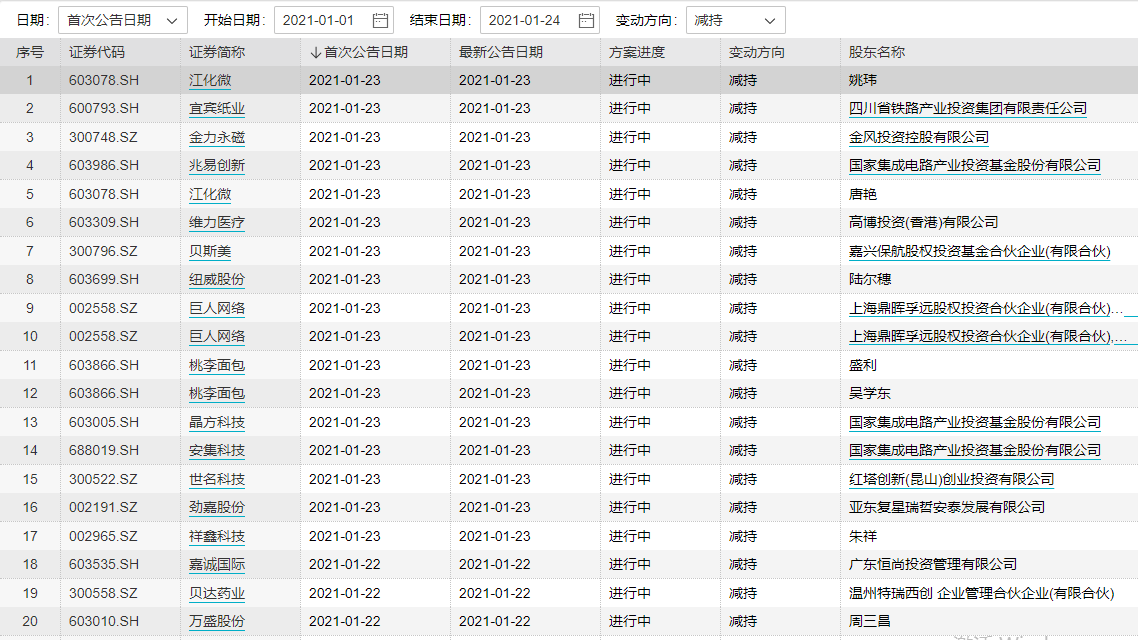
Task: Sort by 股东名称 column header
Action: 877,52
